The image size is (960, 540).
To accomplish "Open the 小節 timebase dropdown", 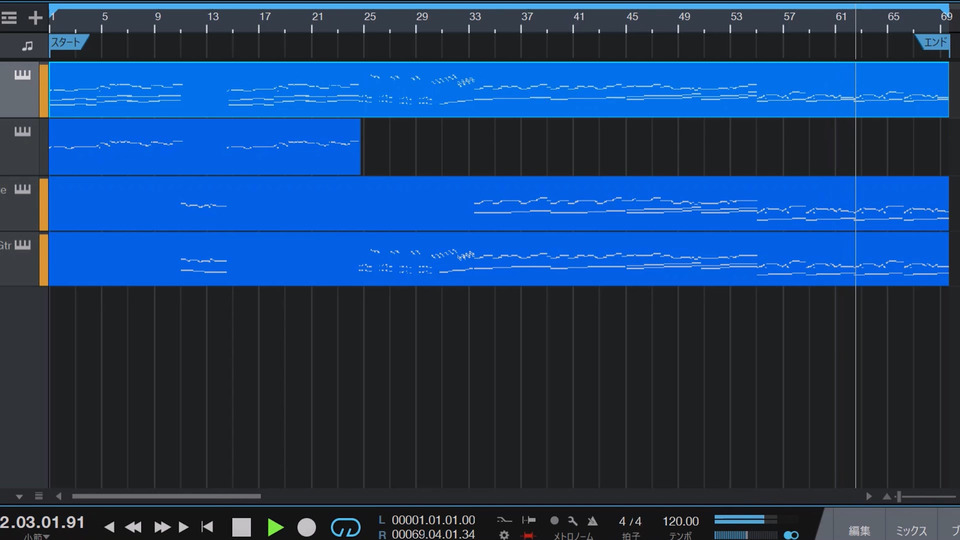I will (x=36, y=536).
